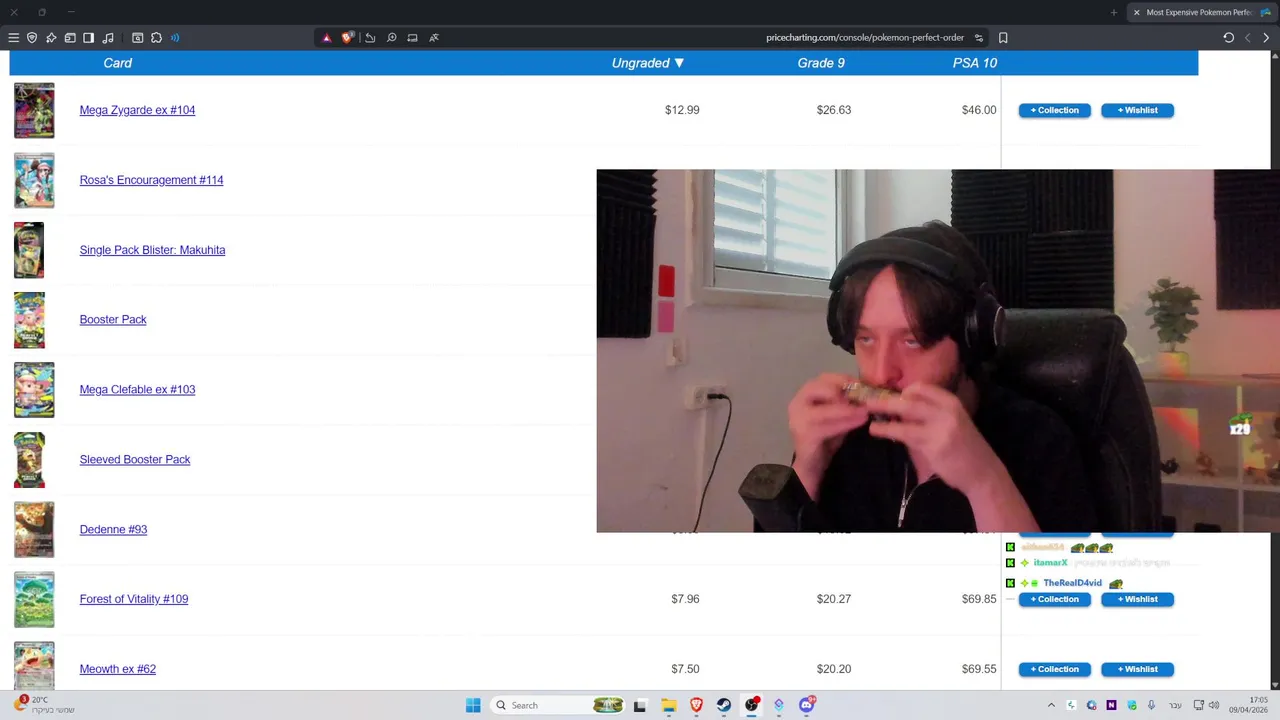The height and width of the screenshot is (720, 1280).
Task: Show hidden system tray icons
Action: 1051,705
